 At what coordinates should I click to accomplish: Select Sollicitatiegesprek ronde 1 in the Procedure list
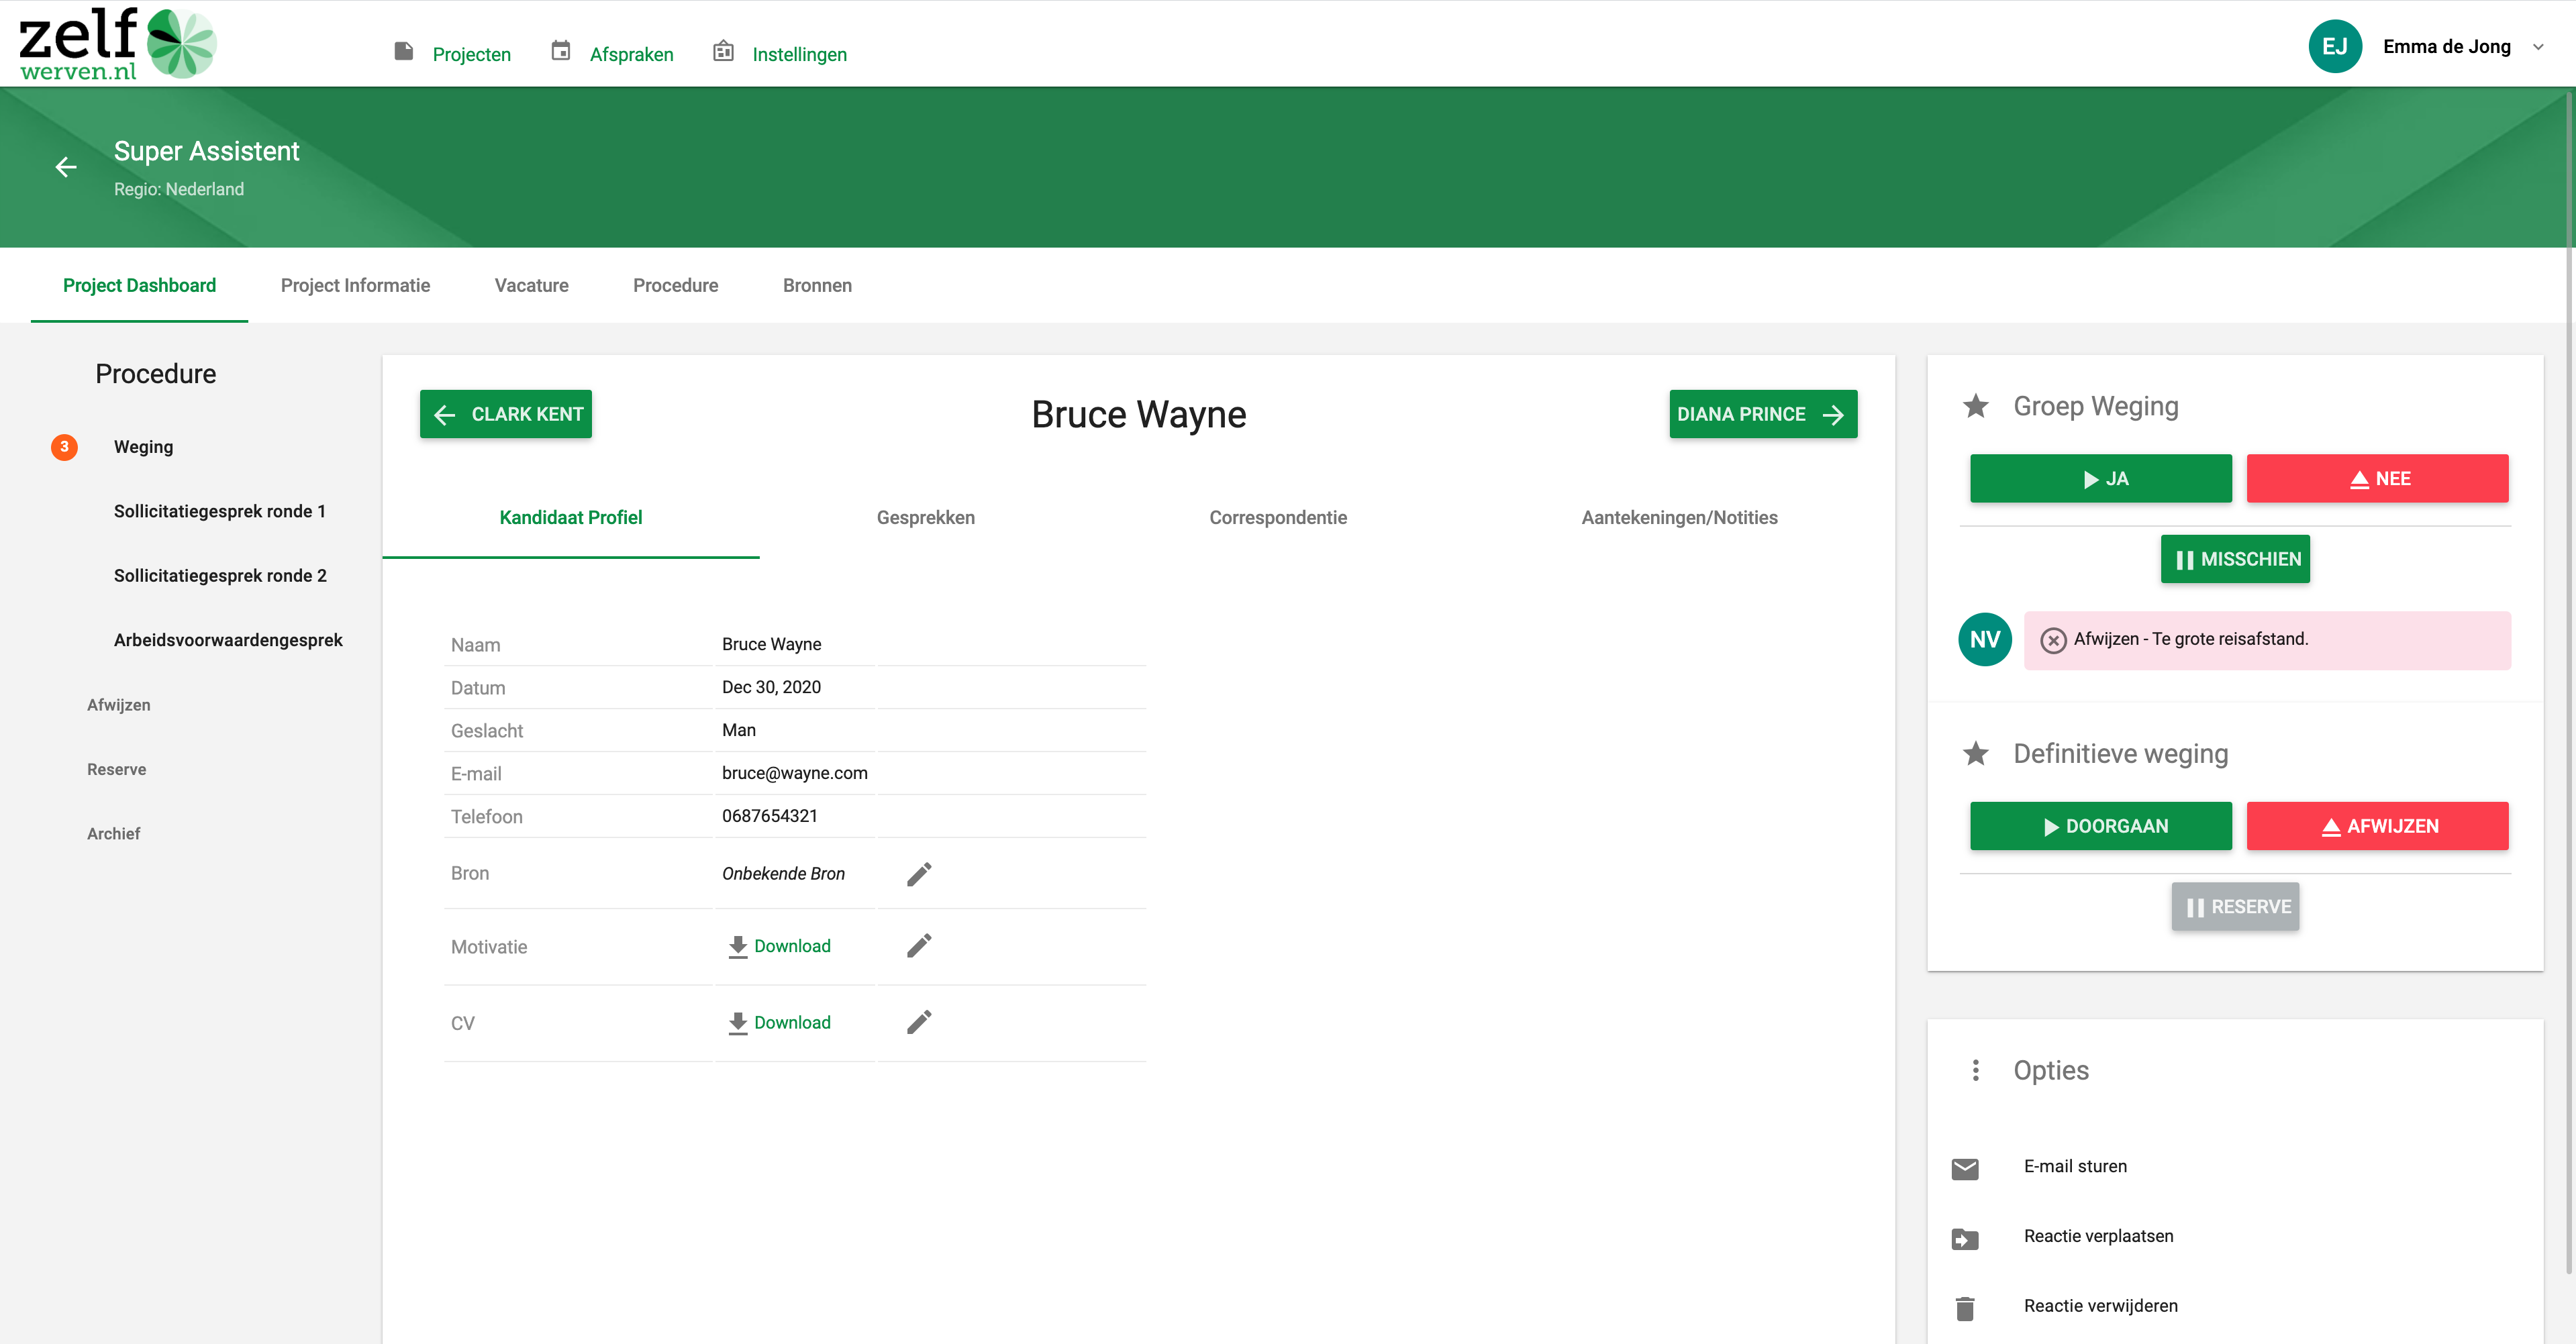219,511
